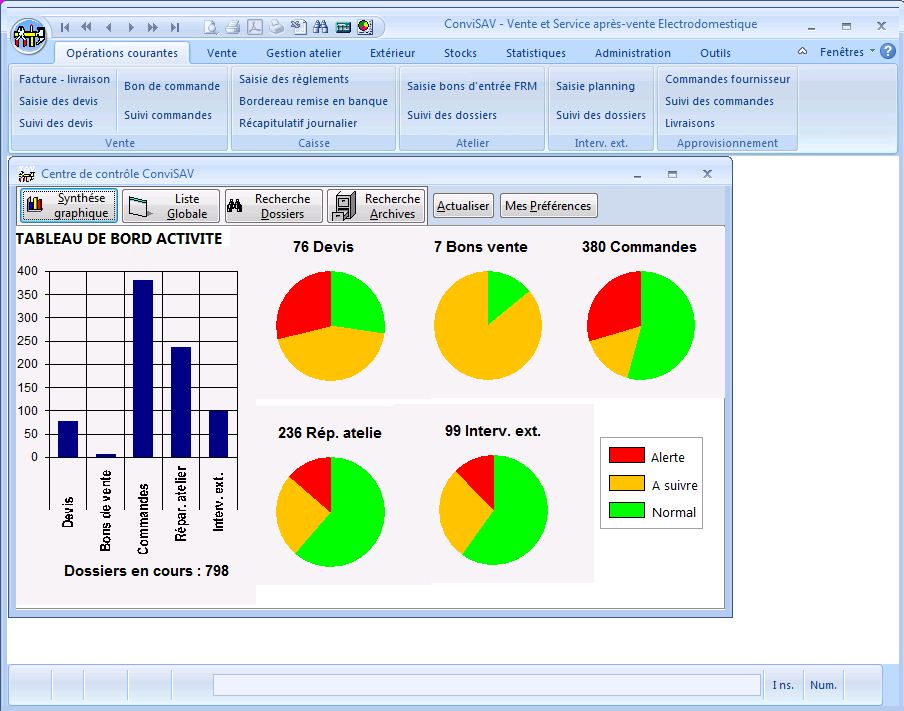Open Livraisons in Approvisionnement group

(690, 123)
